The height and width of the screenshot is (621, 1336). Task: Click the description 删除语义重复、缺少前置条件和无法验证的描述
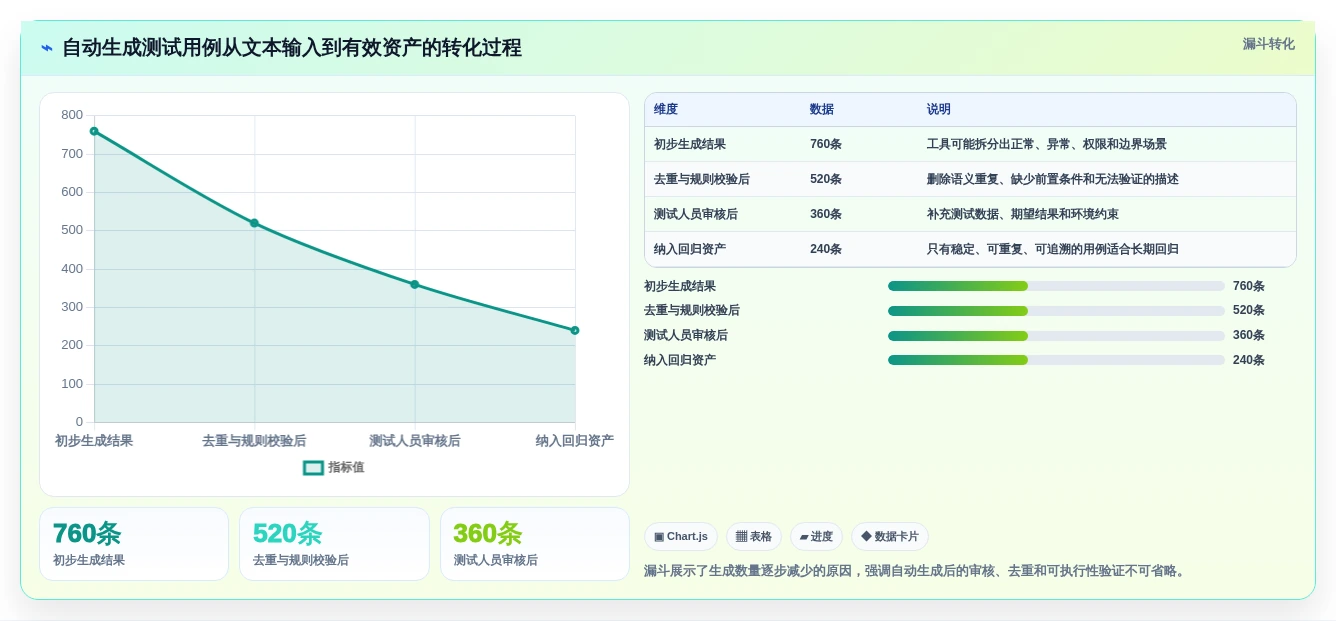(1053, 179)
